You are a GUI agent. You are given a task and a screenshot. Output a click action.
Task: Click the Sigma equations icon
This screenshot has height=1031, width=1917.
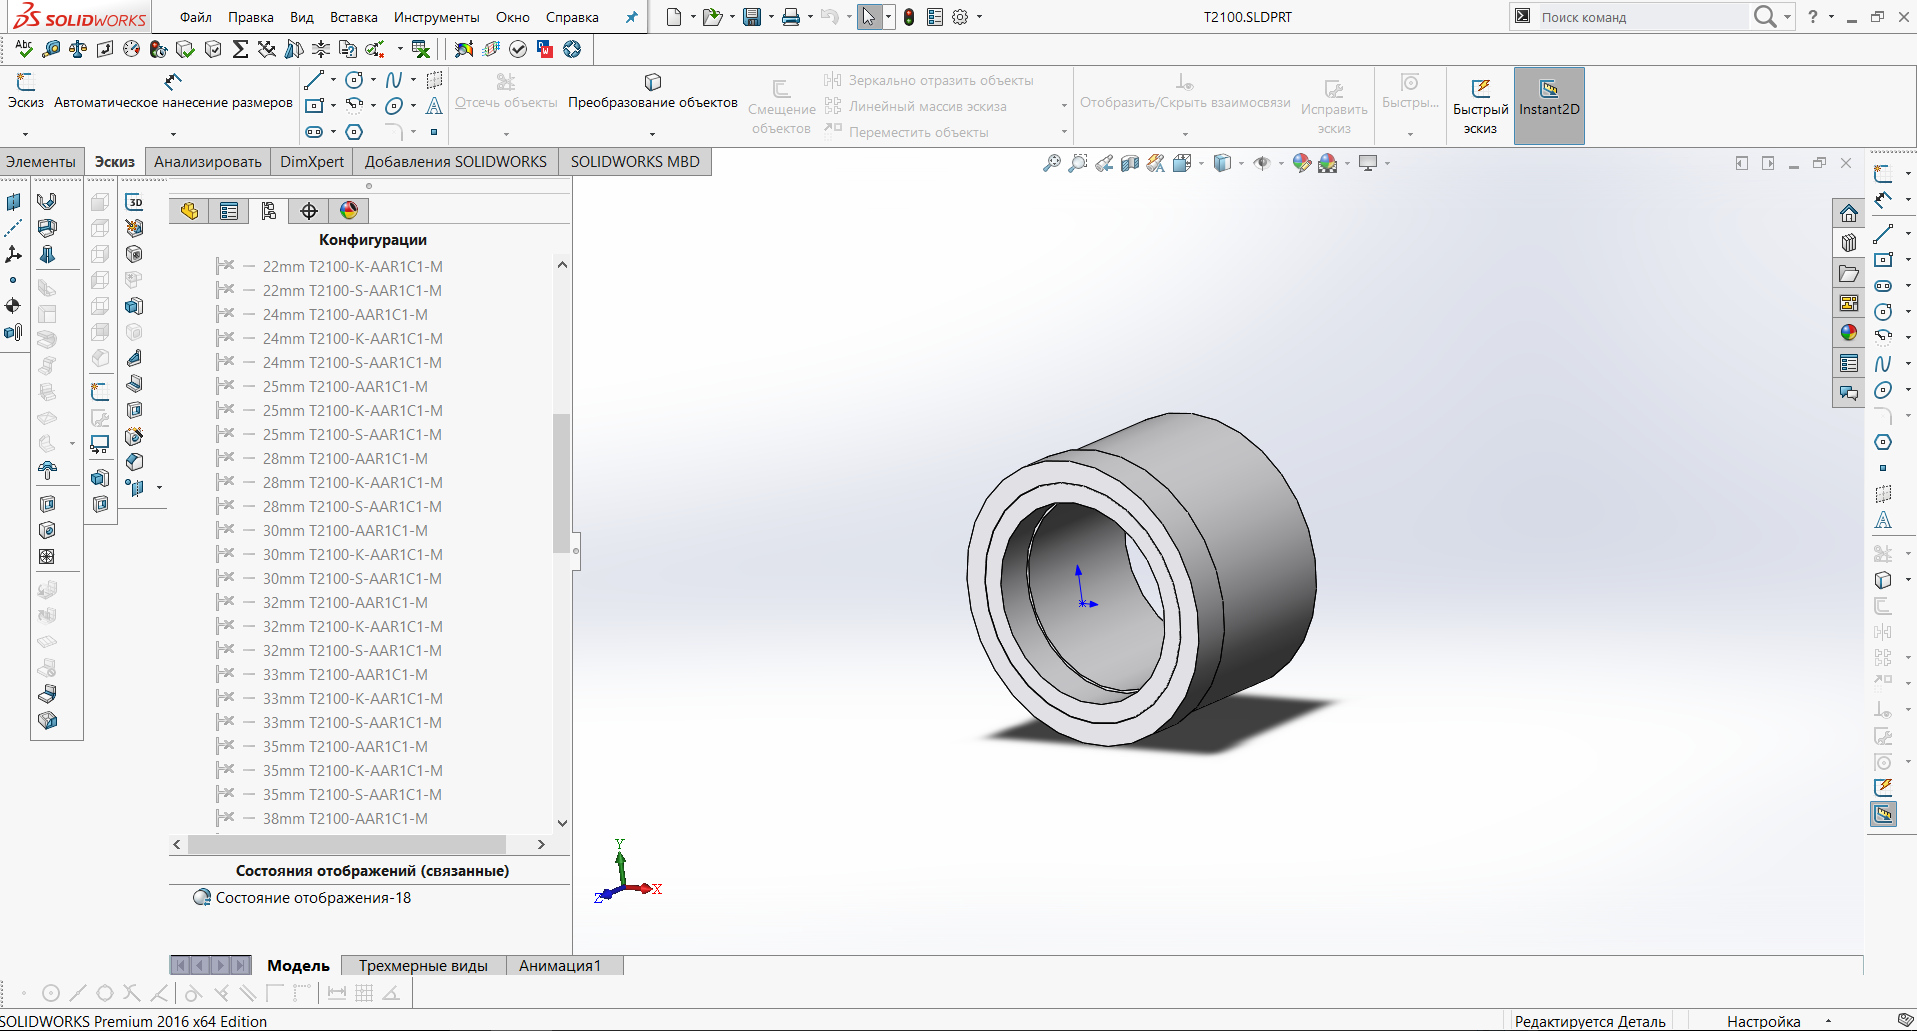[240, 48]
